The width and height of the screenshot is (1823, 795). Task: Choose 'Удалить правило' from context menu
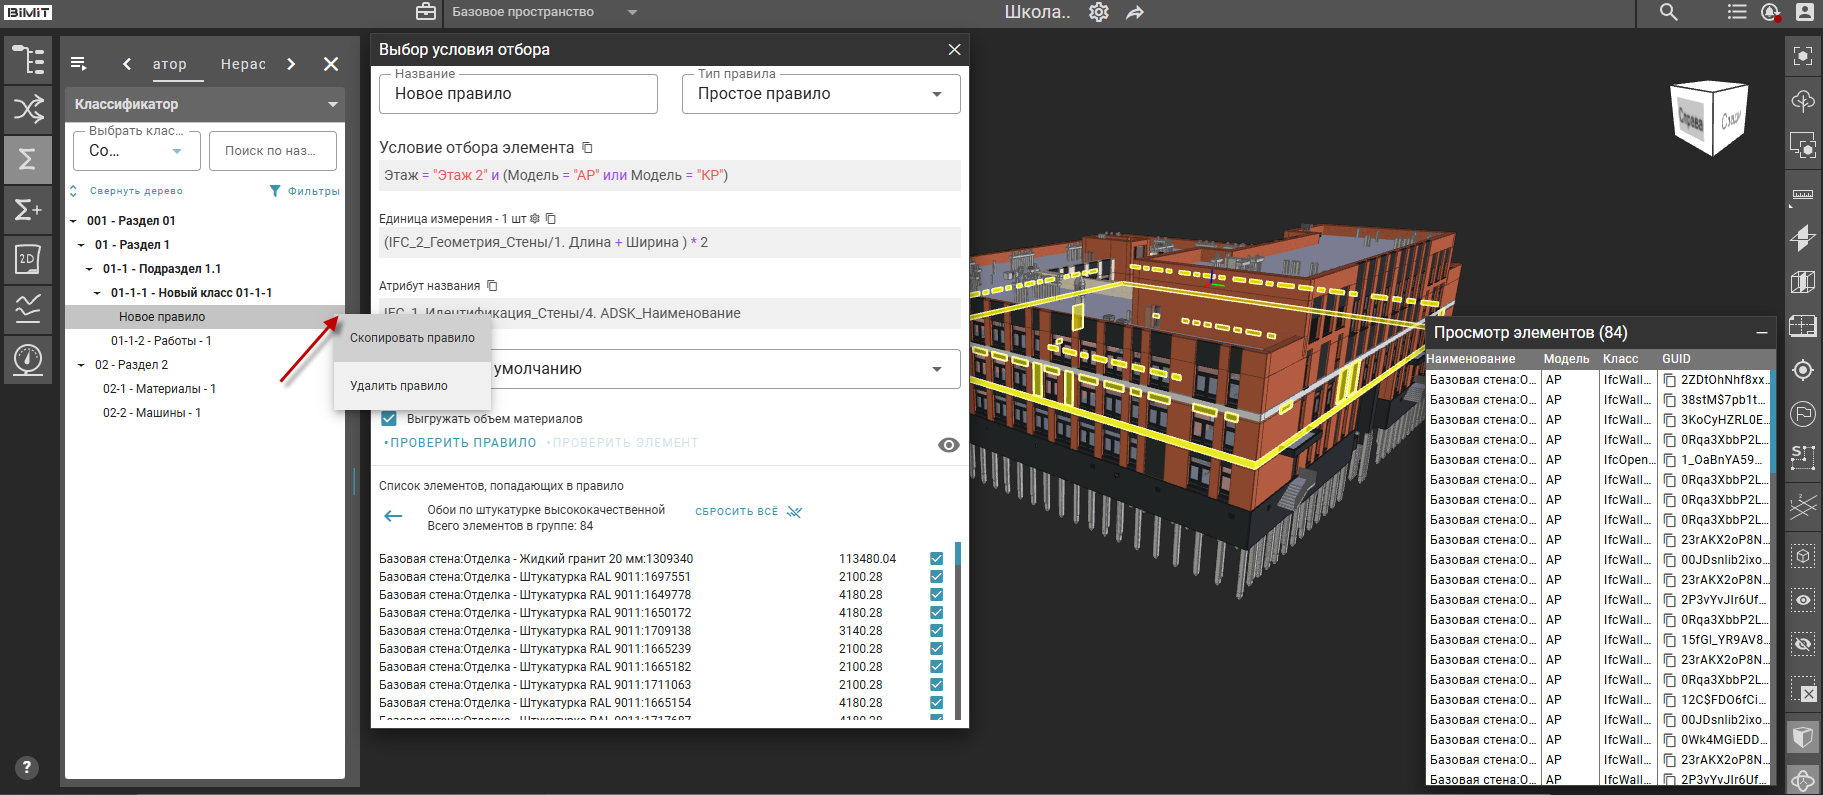tap(399, 386)
